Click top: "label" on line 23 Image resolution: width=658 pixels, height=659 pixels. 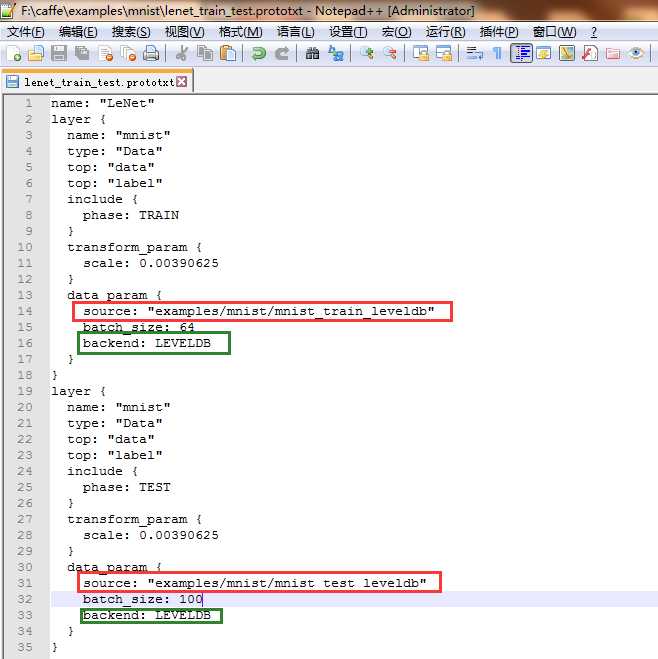pyautogui.click(x=115, y=455)
